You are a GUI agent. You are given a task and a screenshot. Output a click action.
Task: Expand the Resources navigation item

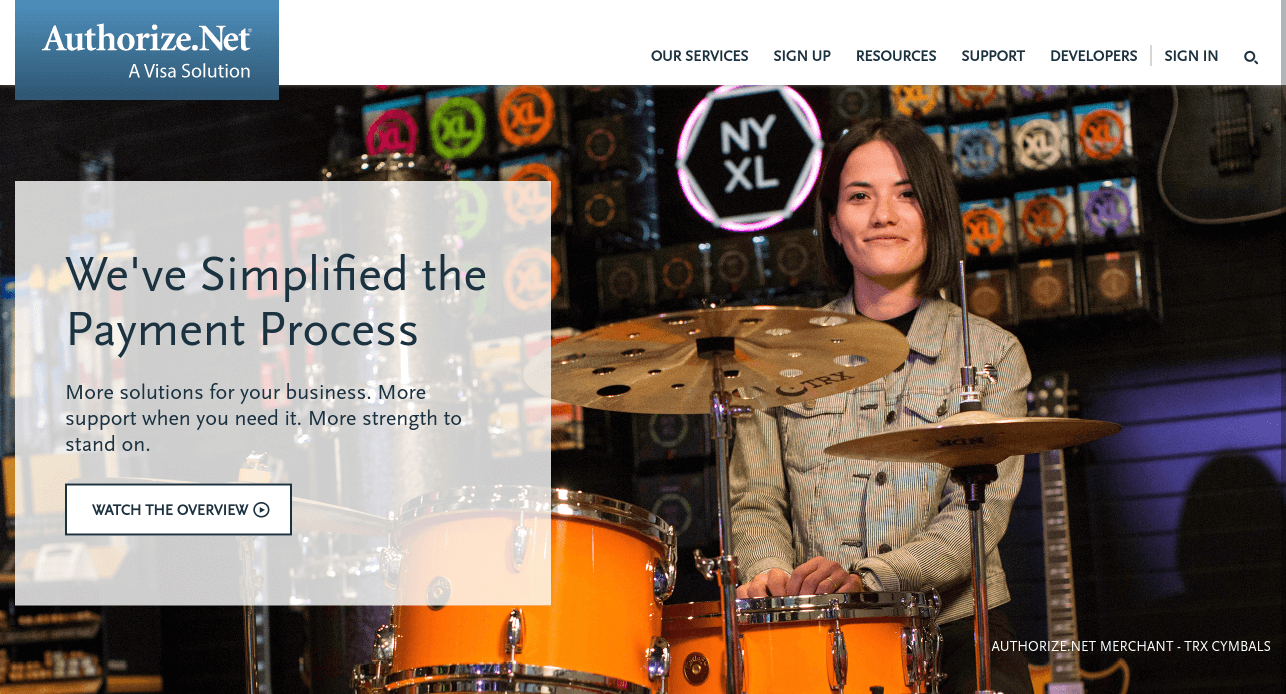[x=896, y=56]
